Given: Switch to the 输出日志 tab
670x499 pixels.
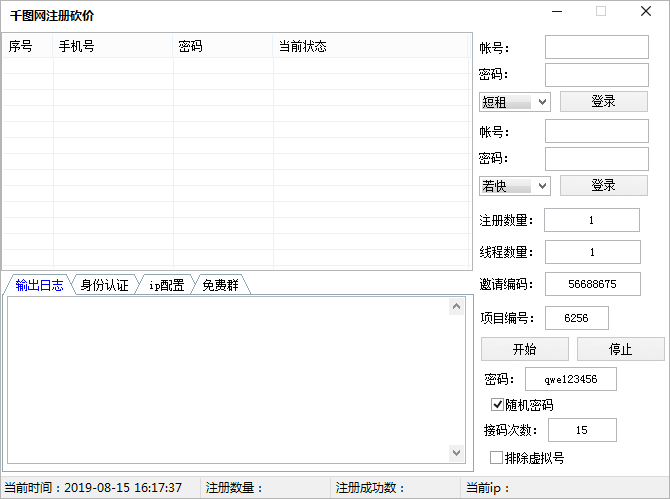Looking at the screenshot, I should 39,285.
